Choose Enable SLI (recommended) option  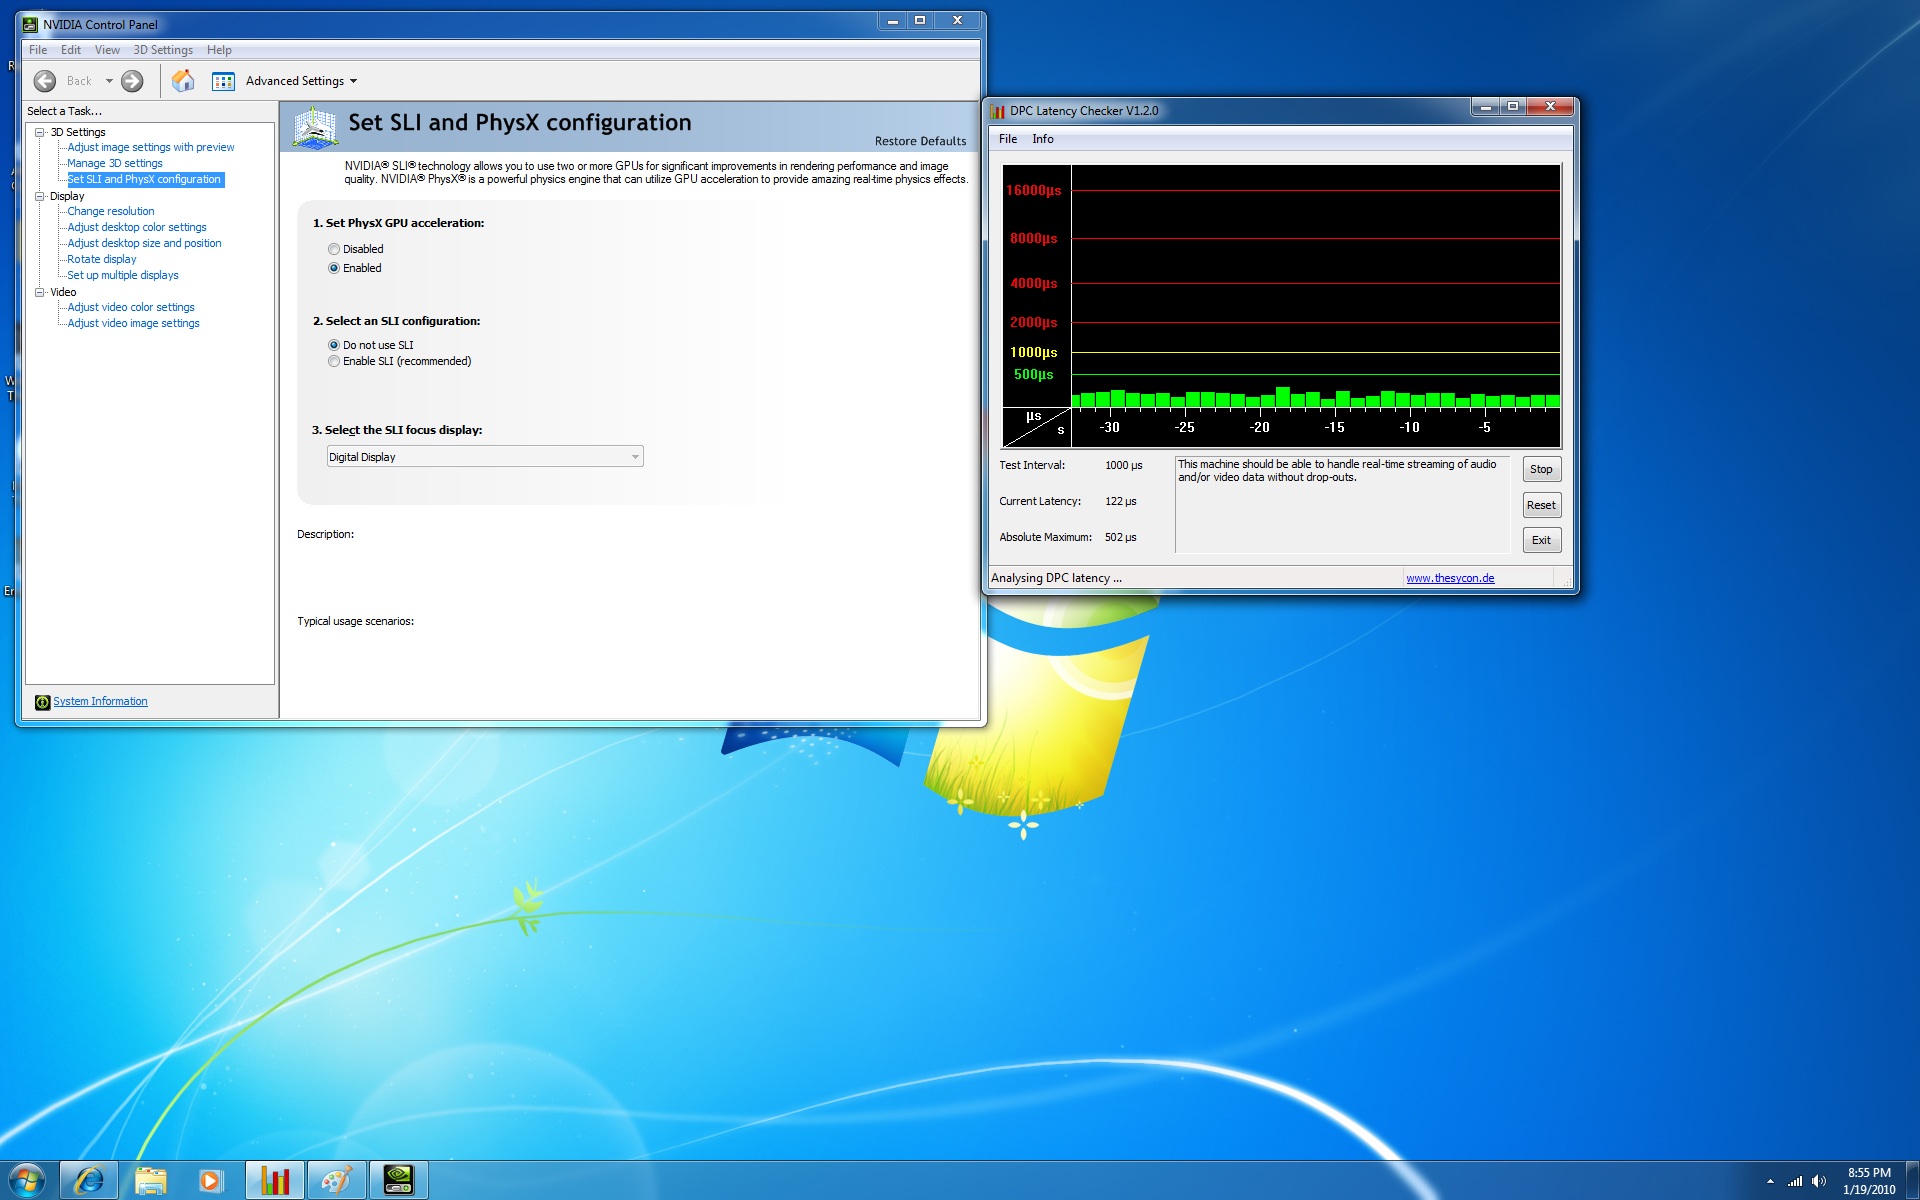[334, 361]
